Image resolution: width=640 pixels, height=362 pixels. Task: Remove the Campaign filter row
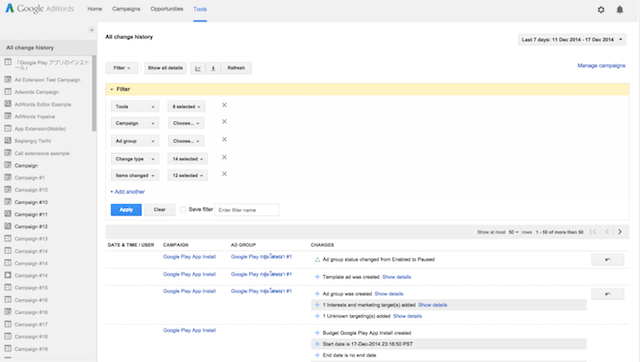[x=224, y=122]
